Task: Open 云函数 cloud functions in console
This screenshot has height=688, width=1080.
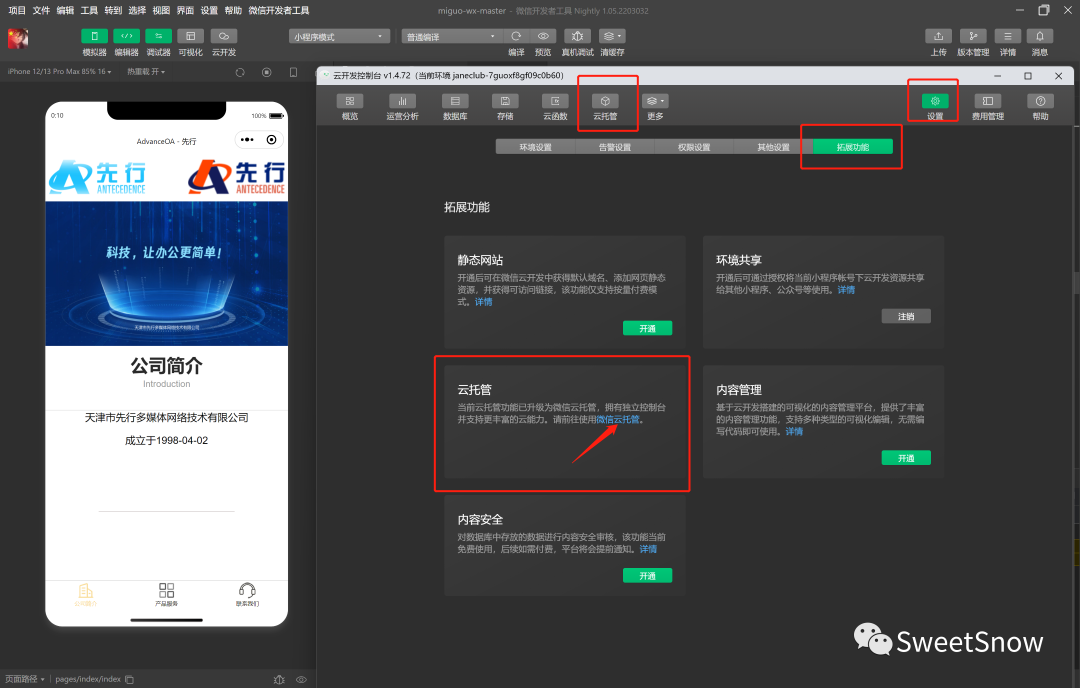Action: pos(555,107)
